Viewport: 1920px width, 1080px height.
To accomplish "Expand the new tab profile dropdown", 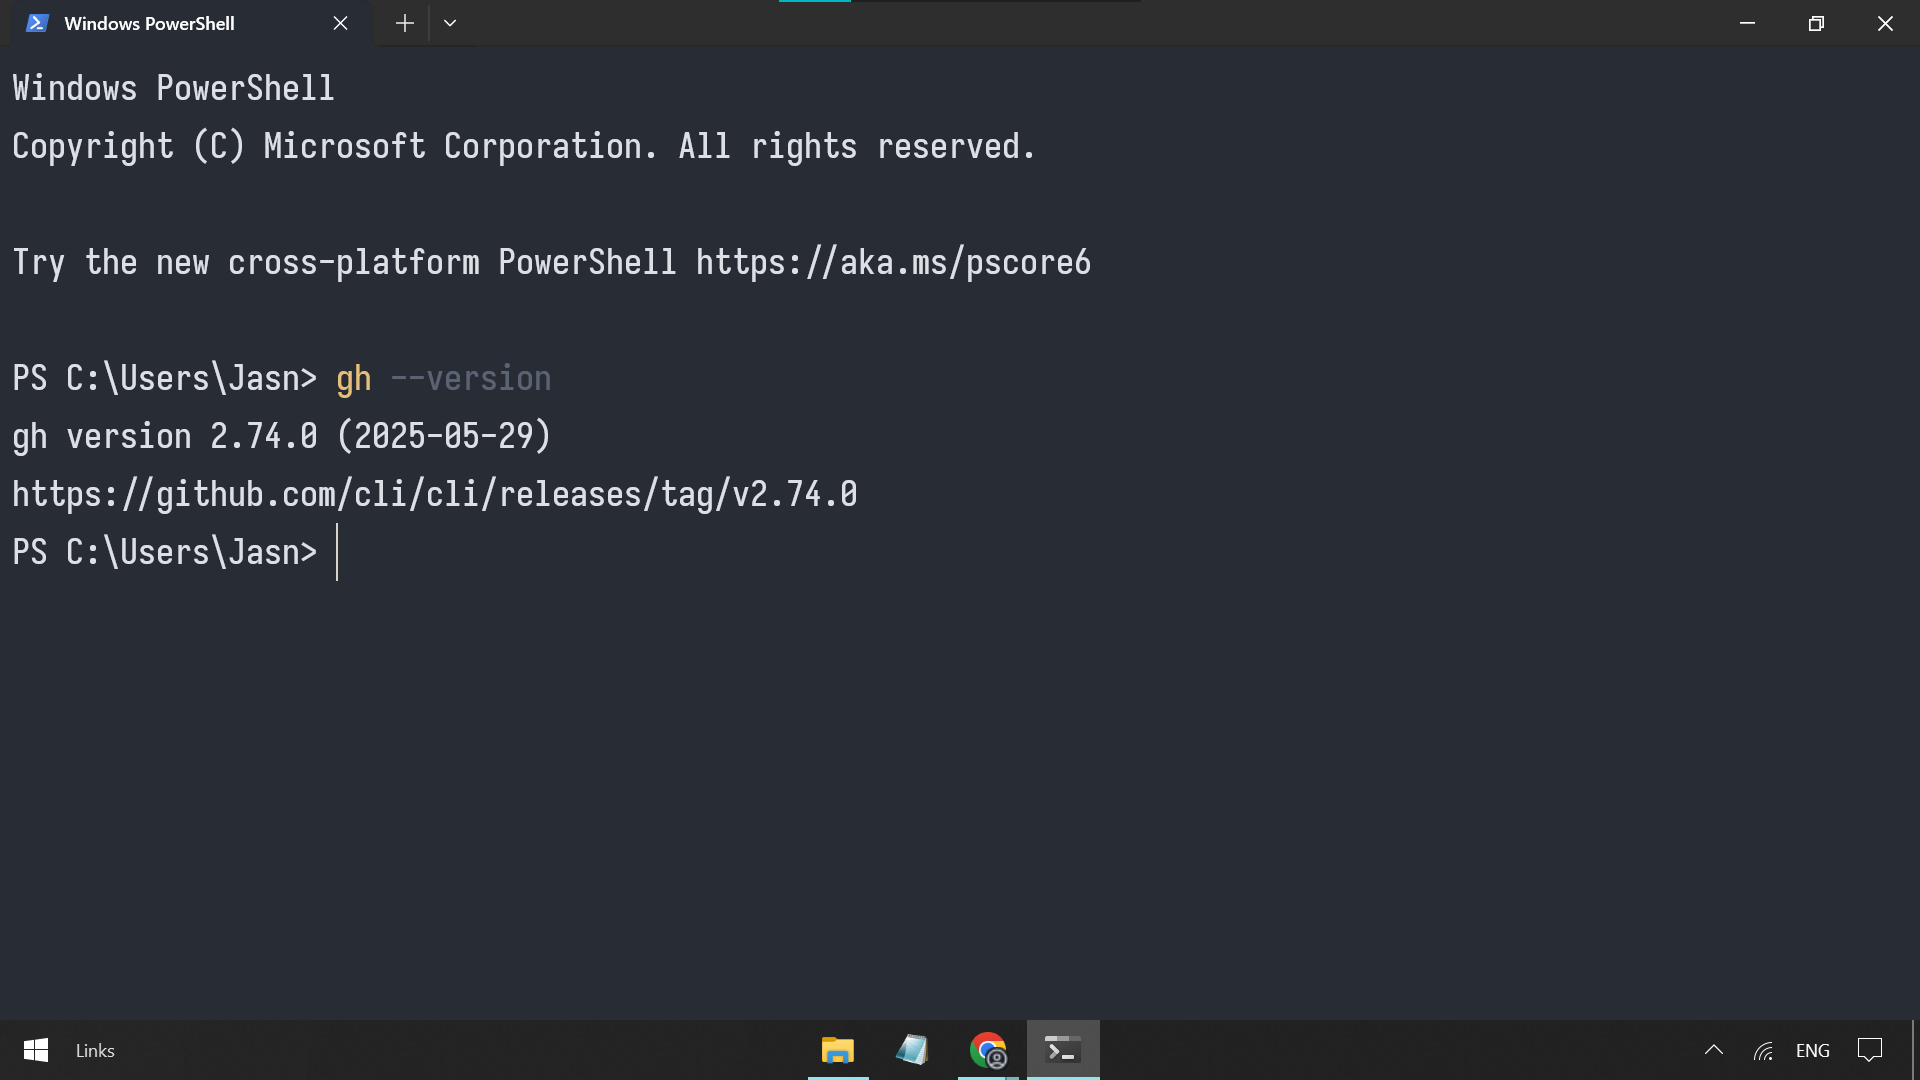I will pos(450,23).
